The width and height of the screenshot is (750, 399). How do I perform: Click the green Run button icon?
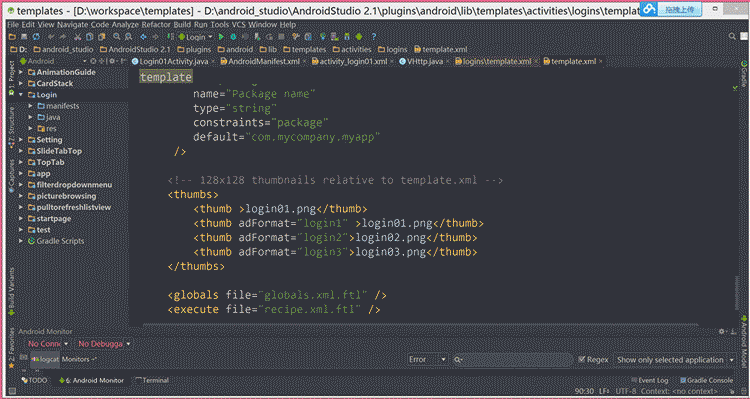(221, 36)
